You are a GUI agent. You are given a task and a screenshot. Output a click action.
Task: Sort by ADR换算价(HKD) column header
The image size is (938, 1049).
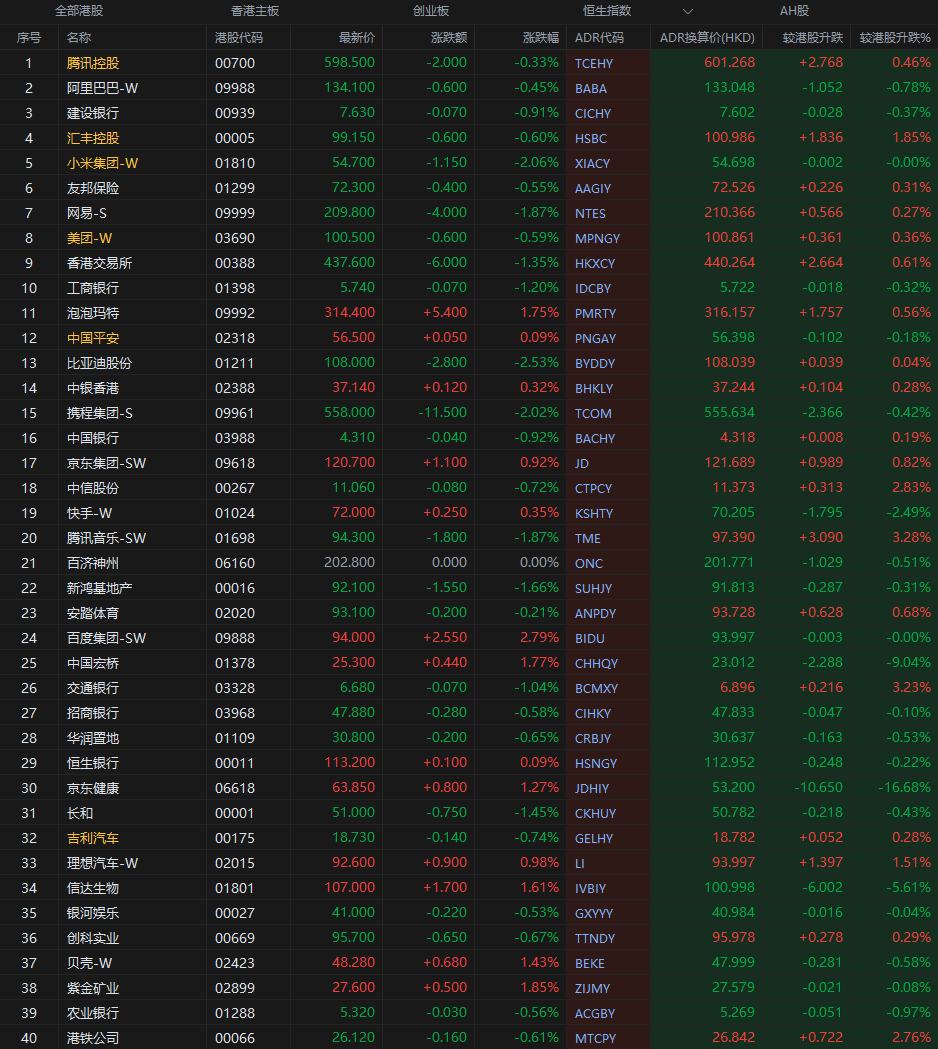707,37
